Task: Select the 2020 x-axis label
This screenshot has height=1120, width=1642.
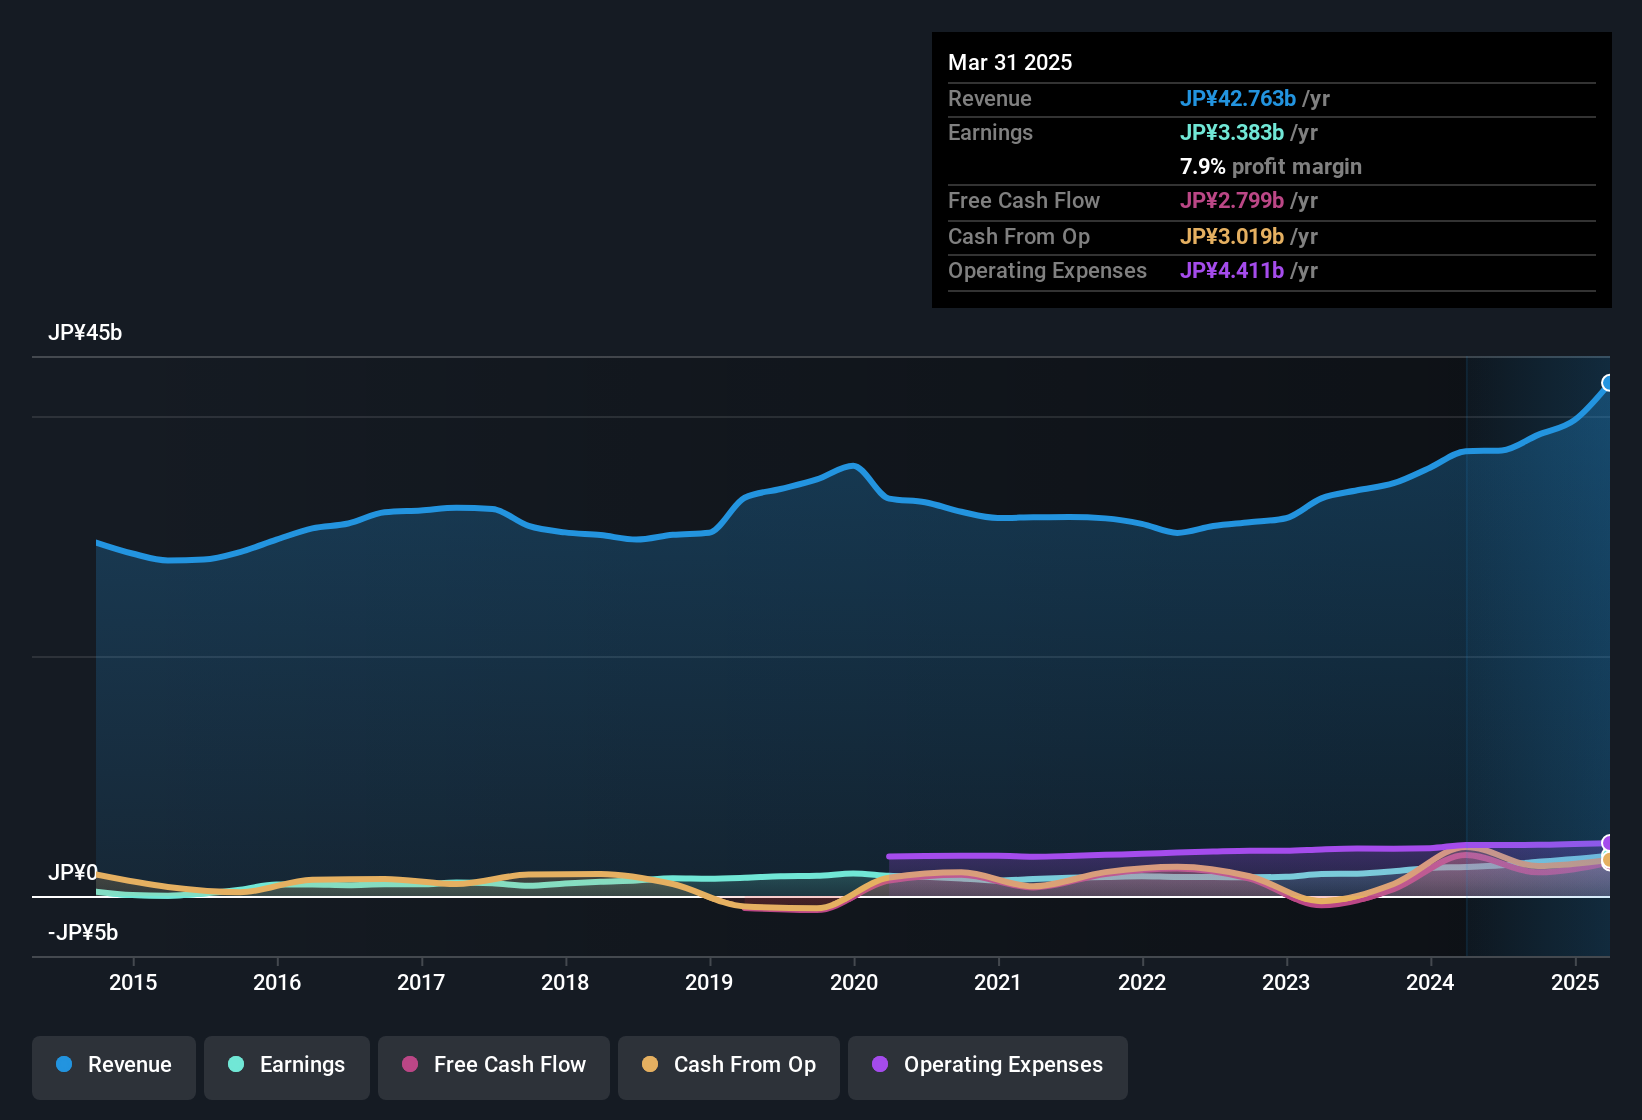Action: (854, 982)
